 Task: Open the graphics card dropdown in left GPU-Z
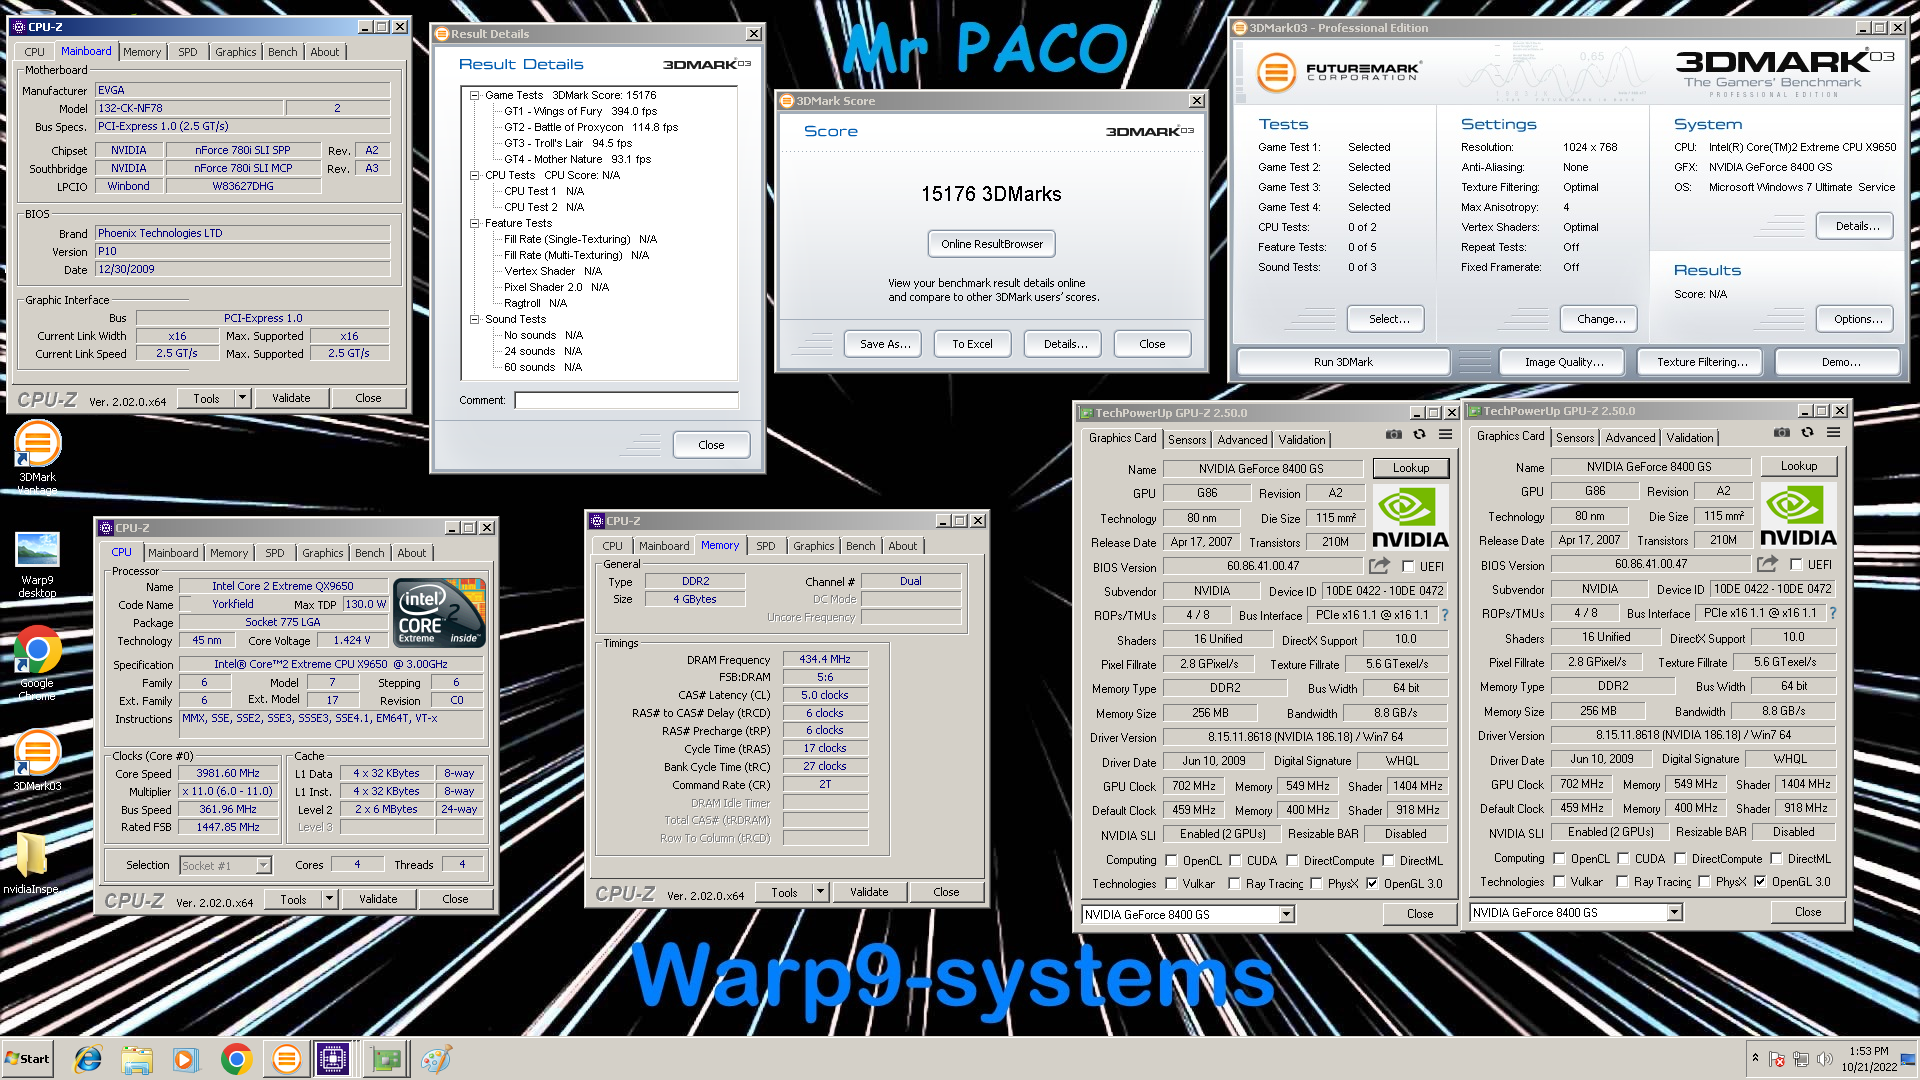(1286, 915)
